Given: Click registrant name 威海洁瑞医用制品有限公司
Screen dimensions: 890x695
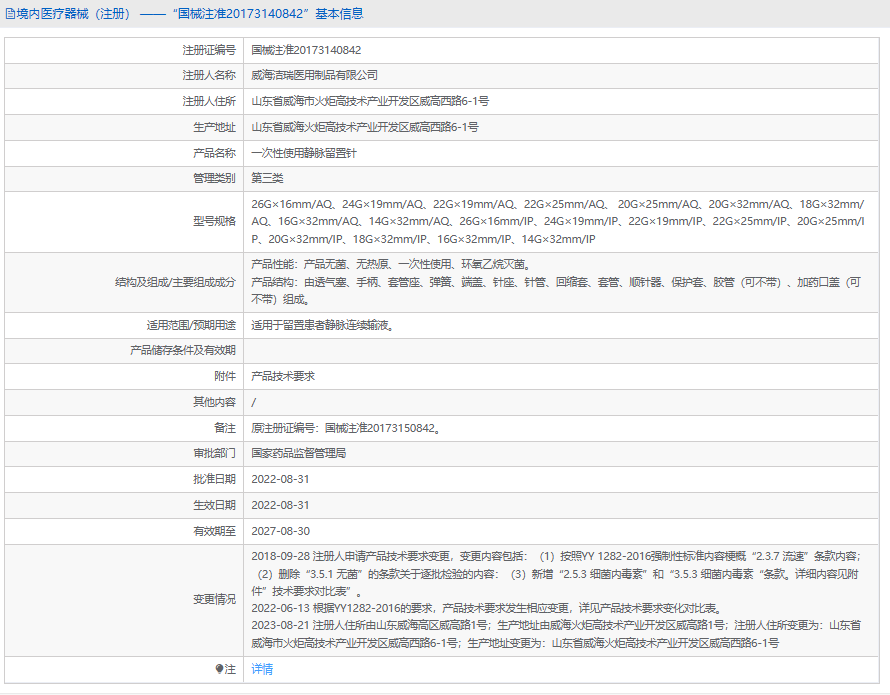Looking at the screenshot, I should click(314, 75).
